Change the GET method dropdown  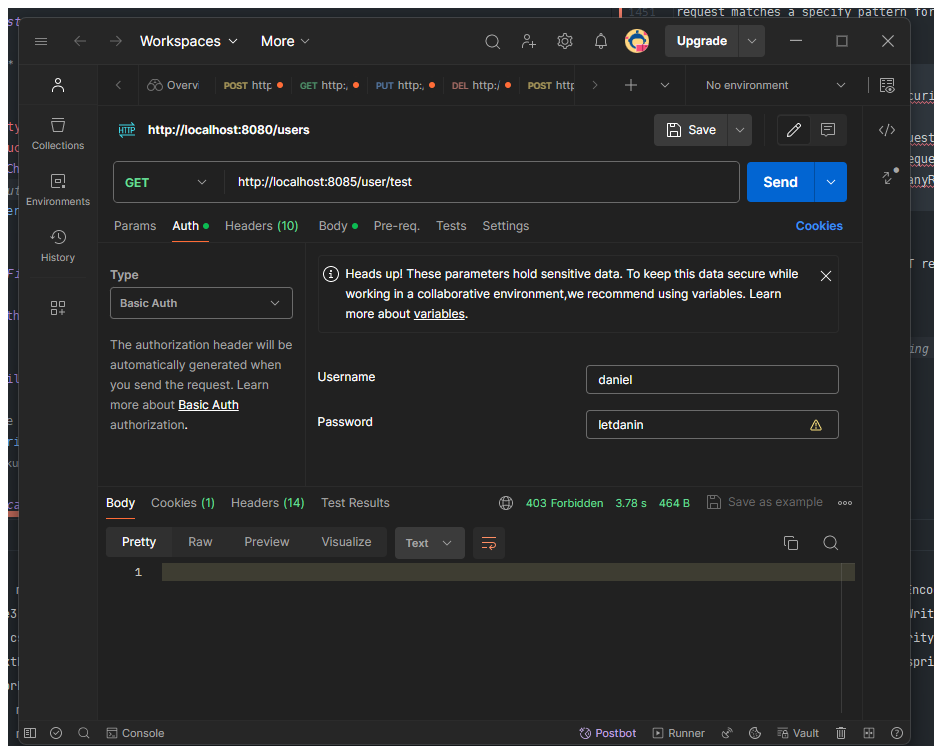point(165,182)
